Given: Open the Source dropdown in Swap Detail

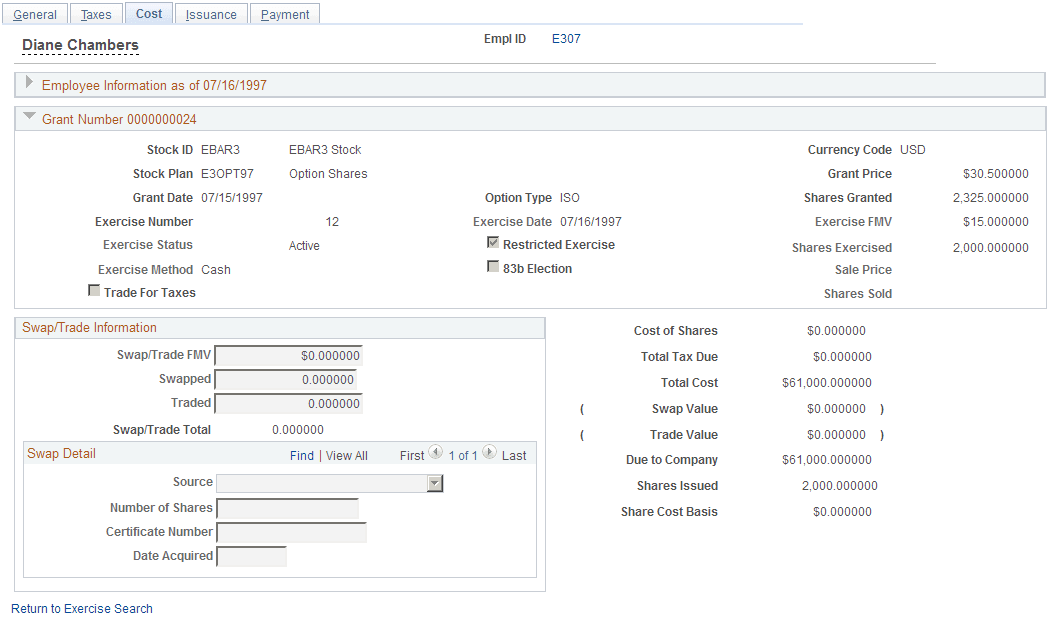Looking at the screenshot, I should 433,483.
